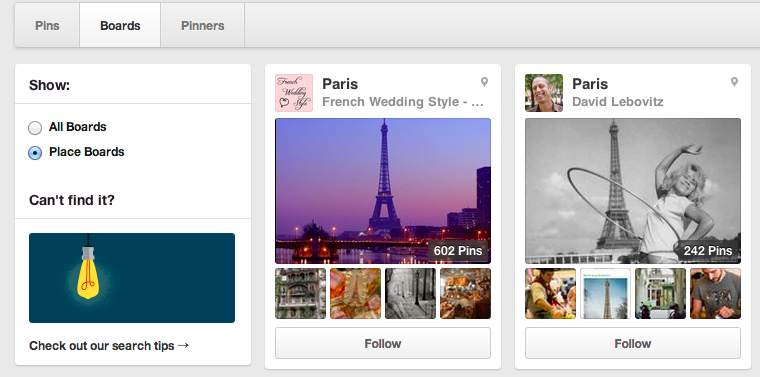The image size is (760, 377).
Task: Switch to the Pins tab
Action: (x=47, y=26)
